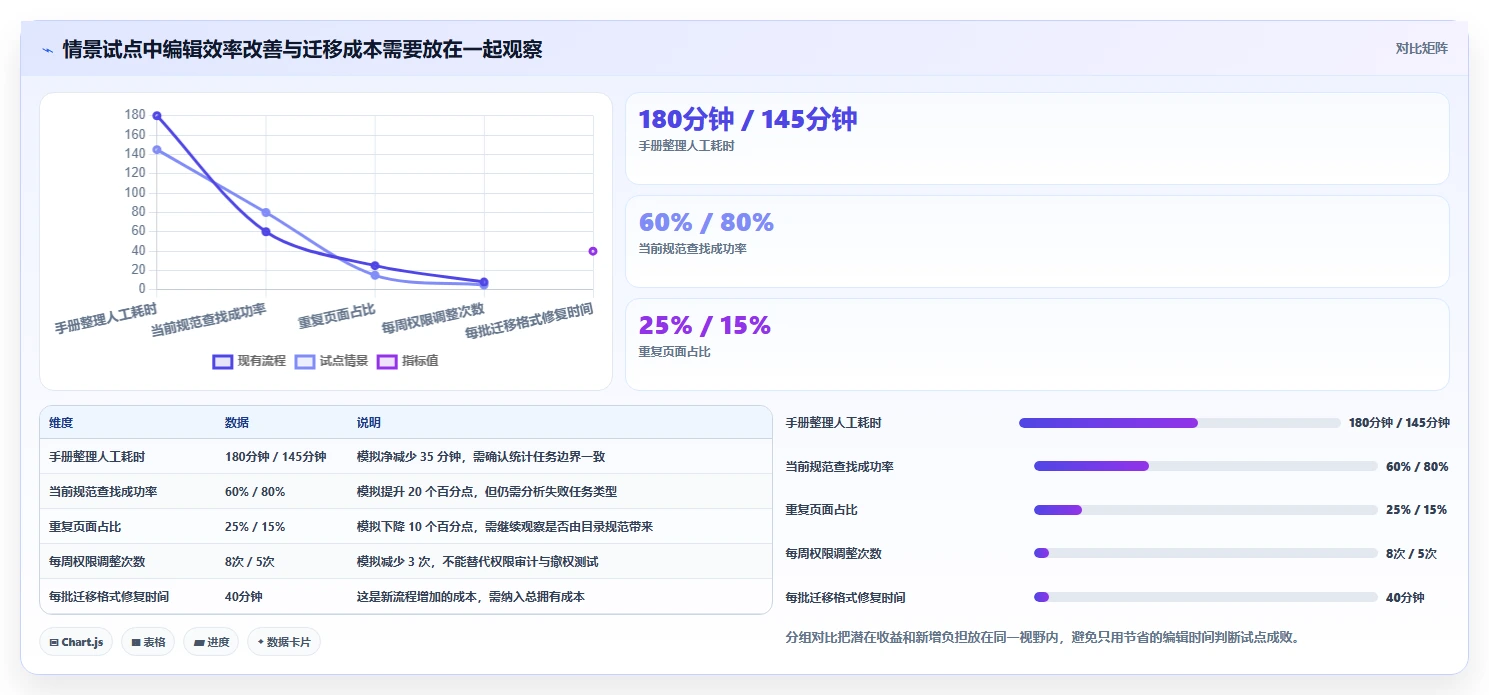
Task: Select 重复页面占比 cell in the table
Action: 85,526
